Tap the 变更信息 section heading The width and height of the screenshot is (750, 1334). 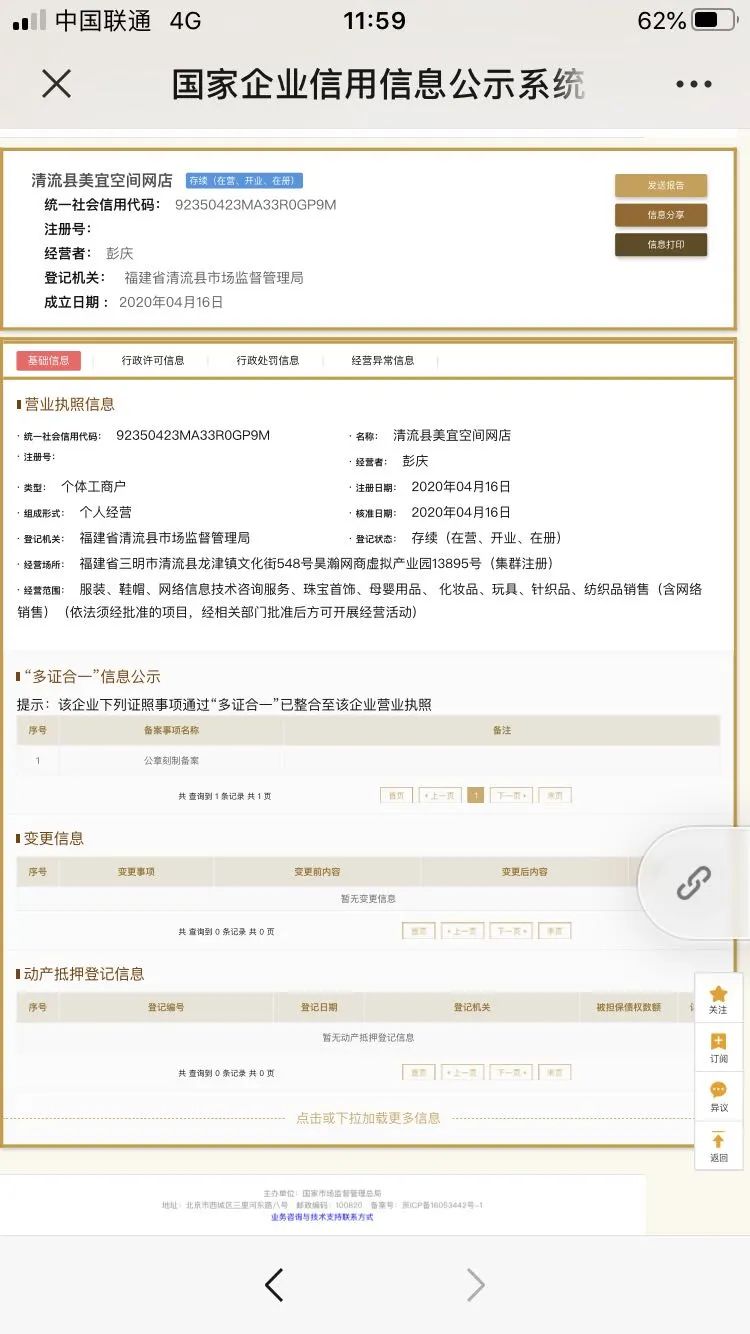(52, 838)
